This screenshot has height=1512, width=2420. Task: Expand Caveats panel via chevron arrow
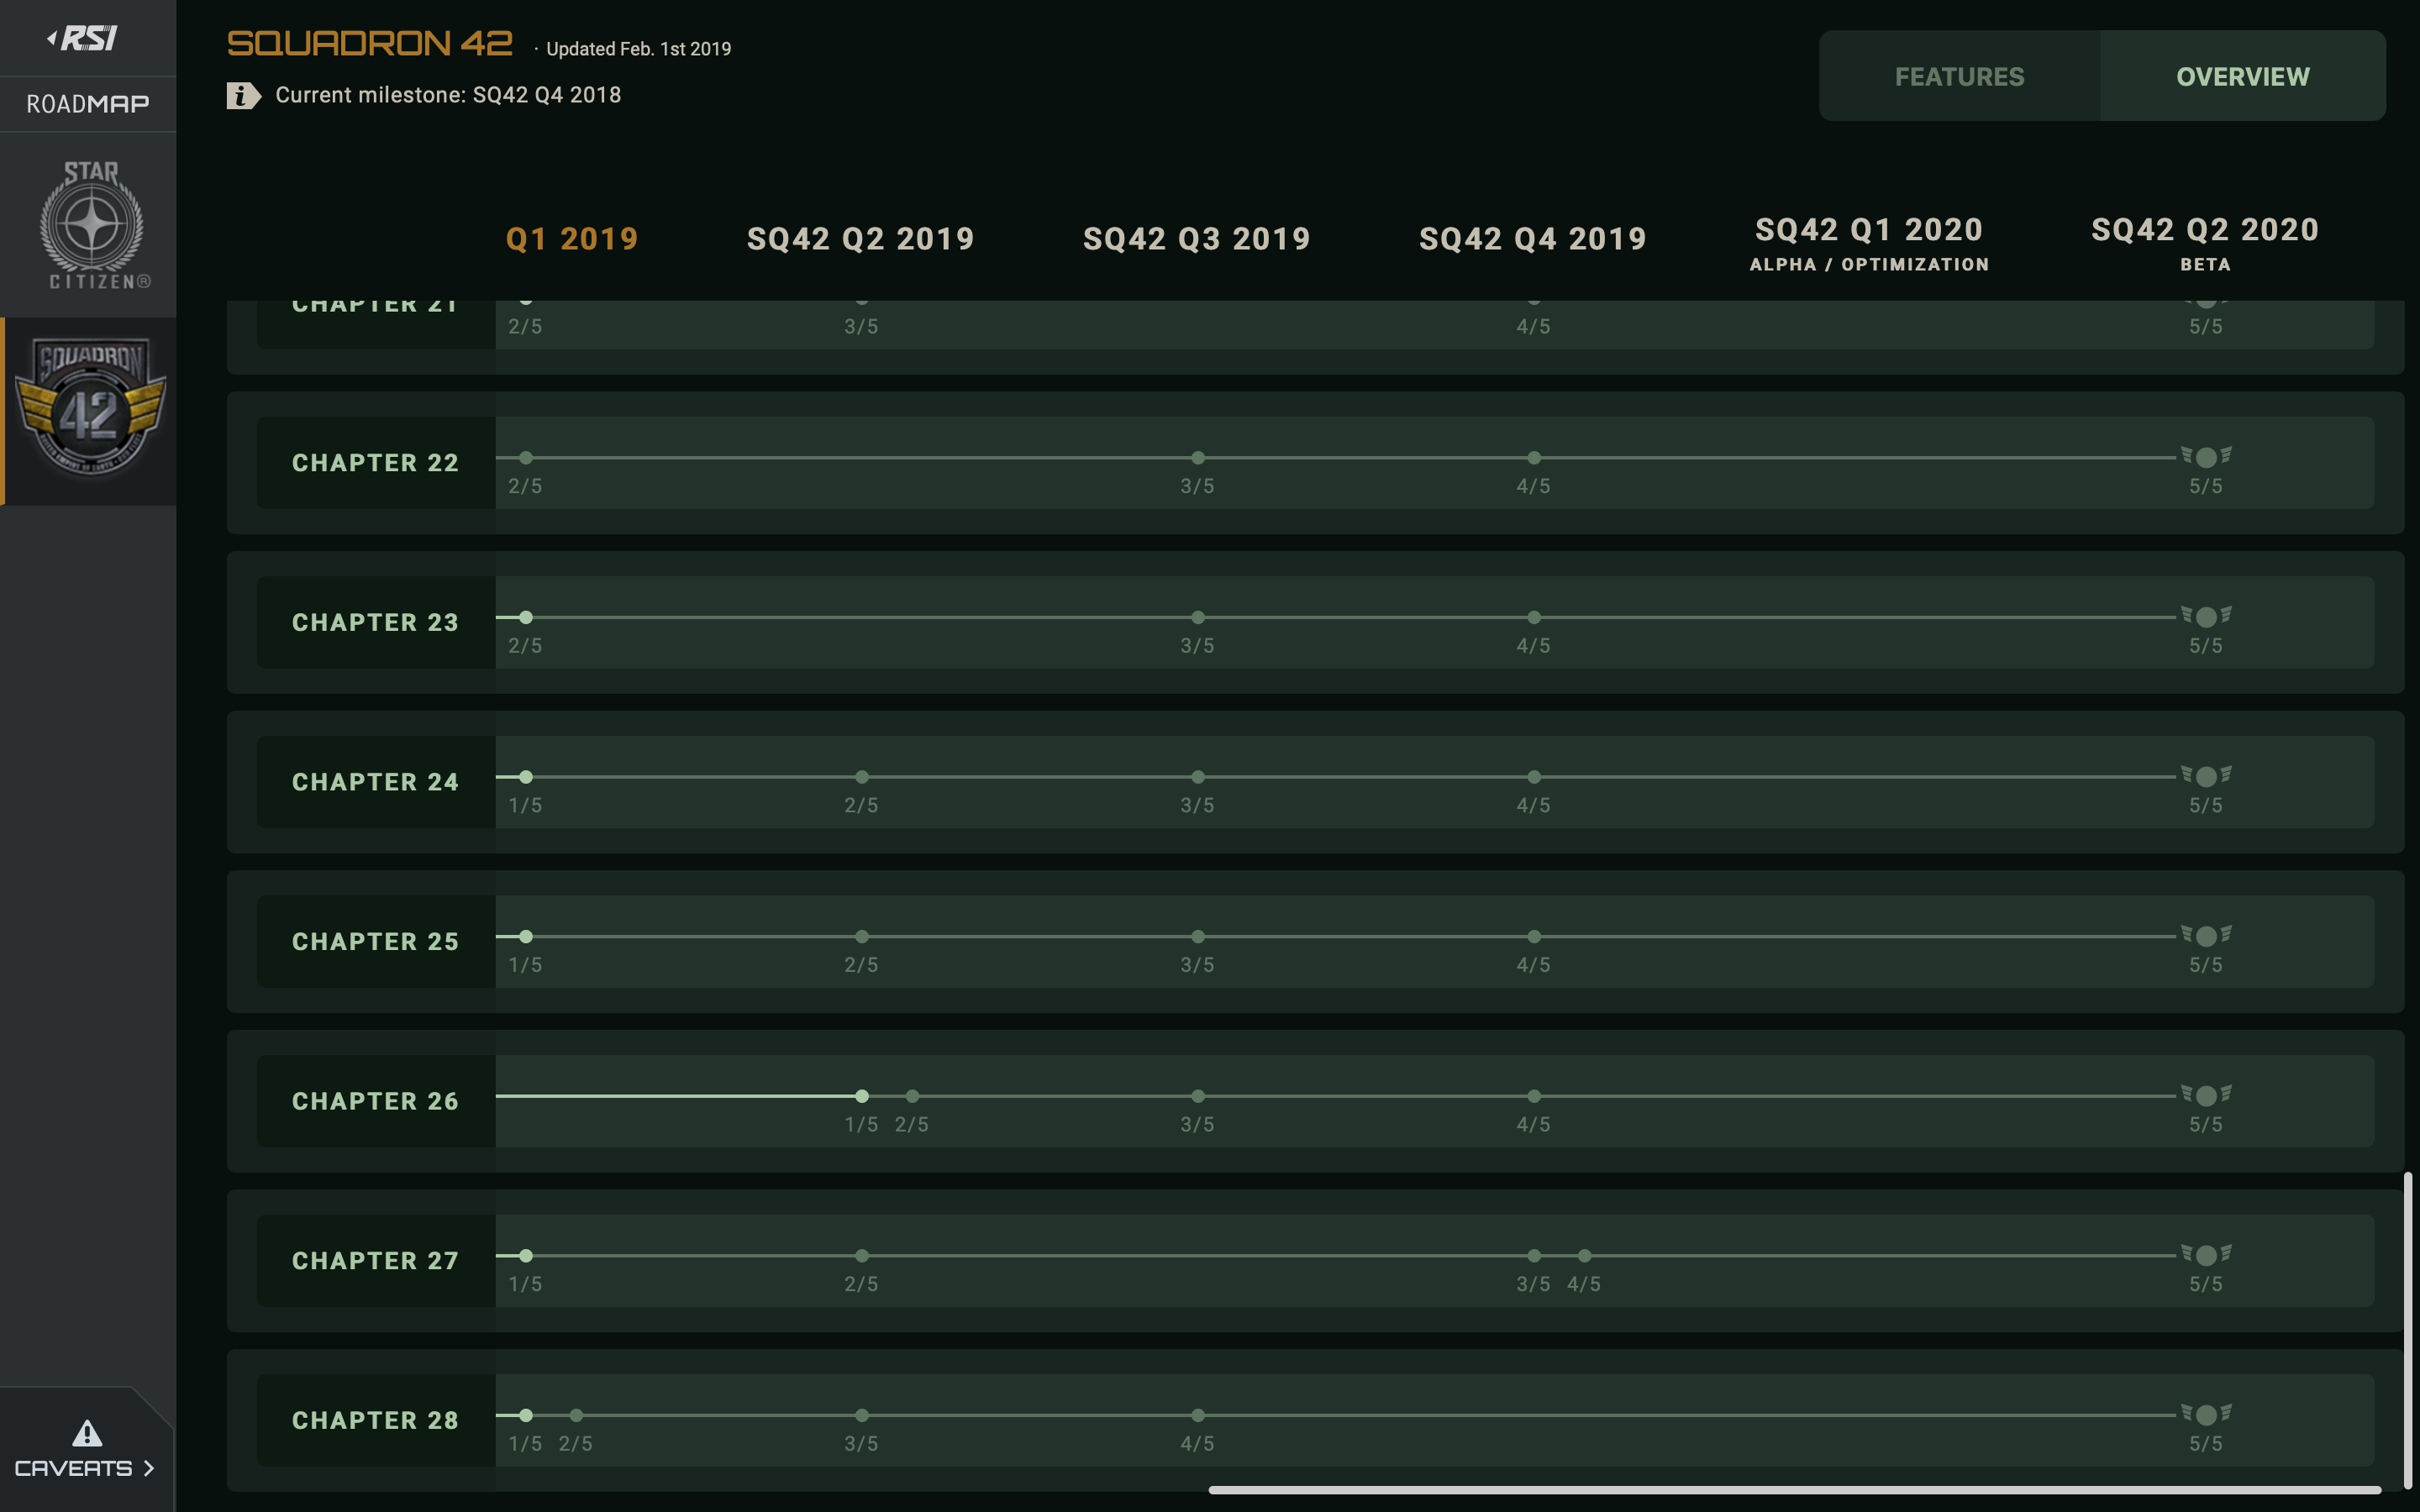[x=149, y=1468]
